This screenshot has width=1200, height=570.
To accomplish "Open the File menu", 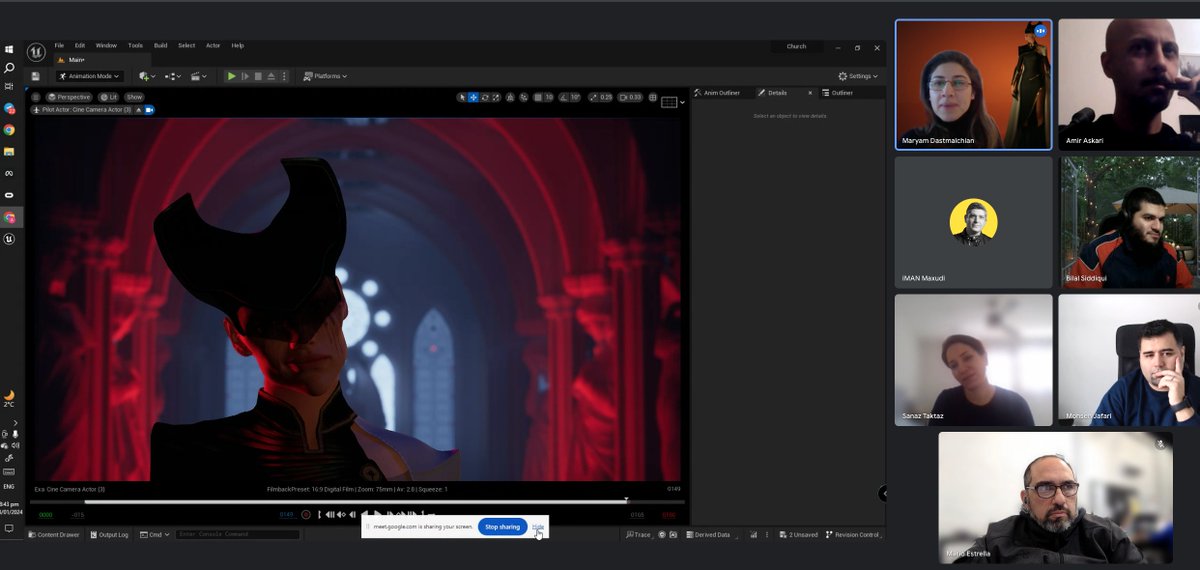I will (59, 45).
